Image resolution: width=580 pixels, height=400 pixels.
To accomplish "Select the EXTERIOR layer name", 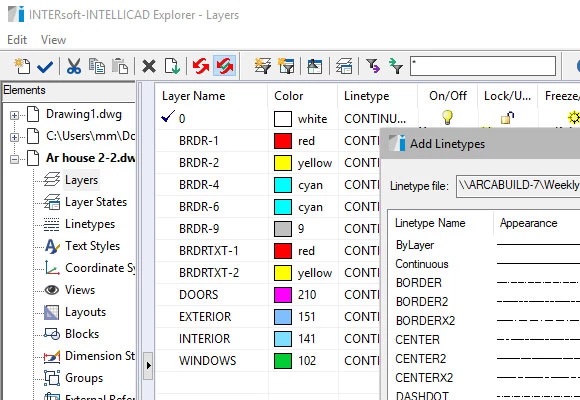I will point(205,317).
